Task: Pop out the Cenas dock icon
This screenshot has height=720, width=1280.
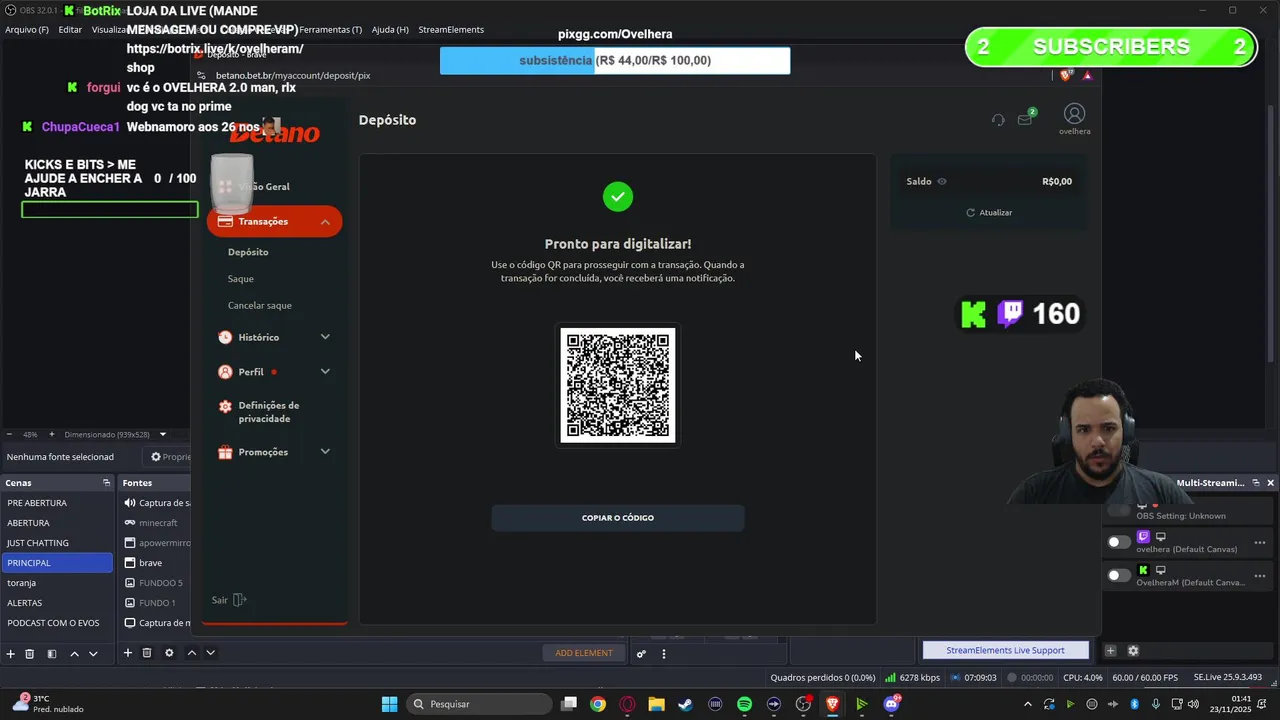Action: (x=106, y=483)
